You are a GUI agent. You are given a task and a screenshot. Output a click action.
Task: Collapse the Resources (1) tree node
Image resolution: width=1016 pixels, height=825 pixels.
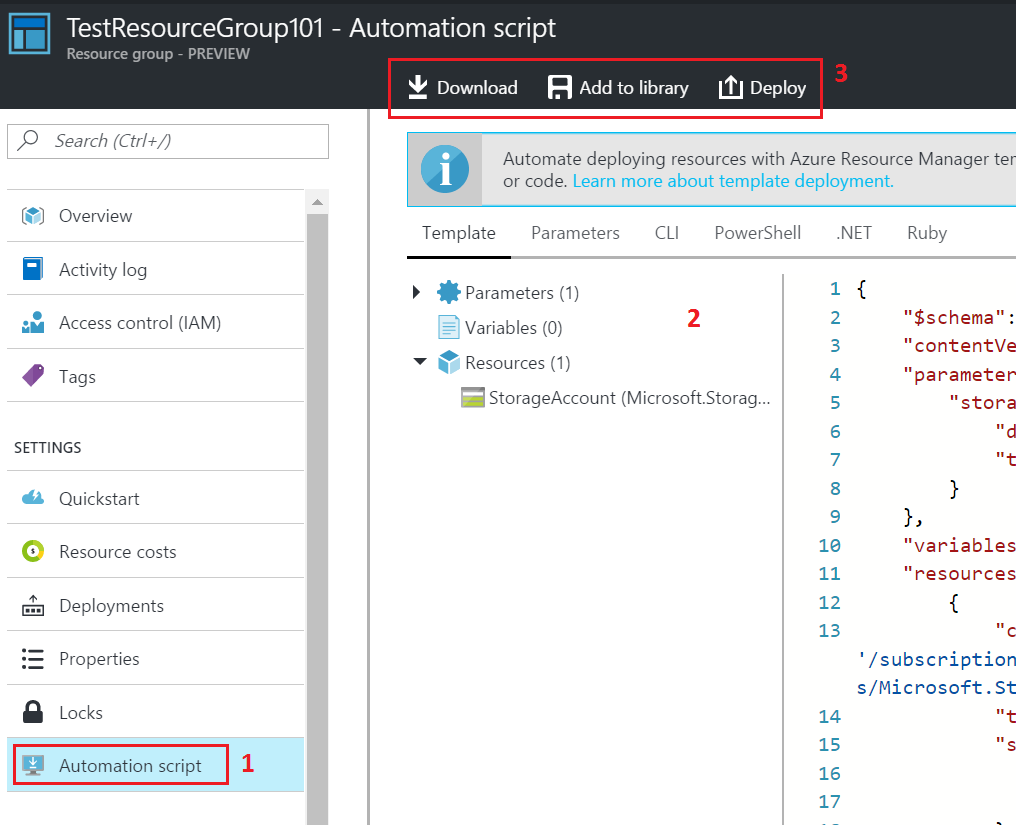420,361
